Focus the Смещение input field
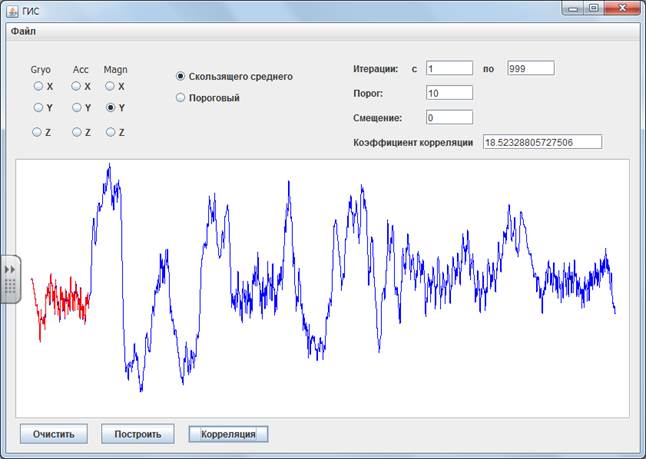Image resolution: width=646 pixels, height=459 pixels. pos(448,117)
